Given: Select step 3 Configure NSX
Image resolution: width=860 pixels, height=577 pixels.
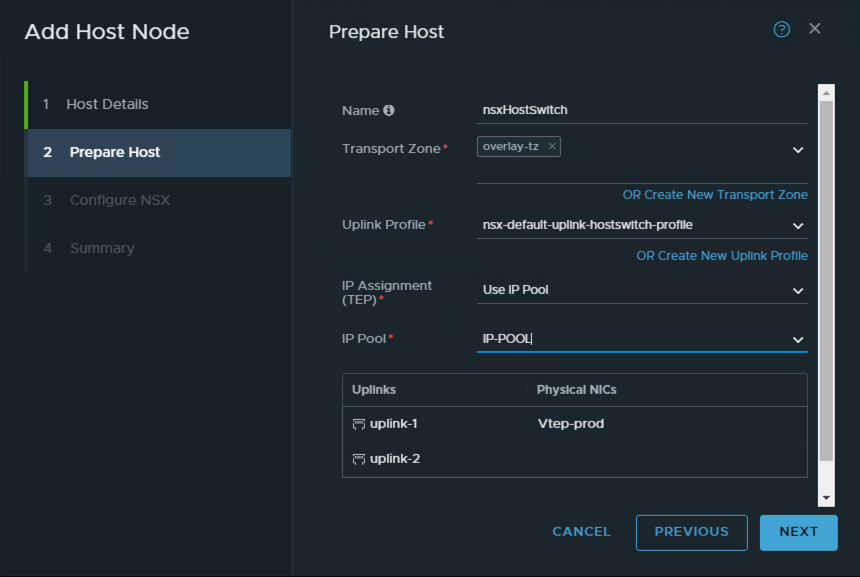Looking at the screenshot, I should coord(159,200).
